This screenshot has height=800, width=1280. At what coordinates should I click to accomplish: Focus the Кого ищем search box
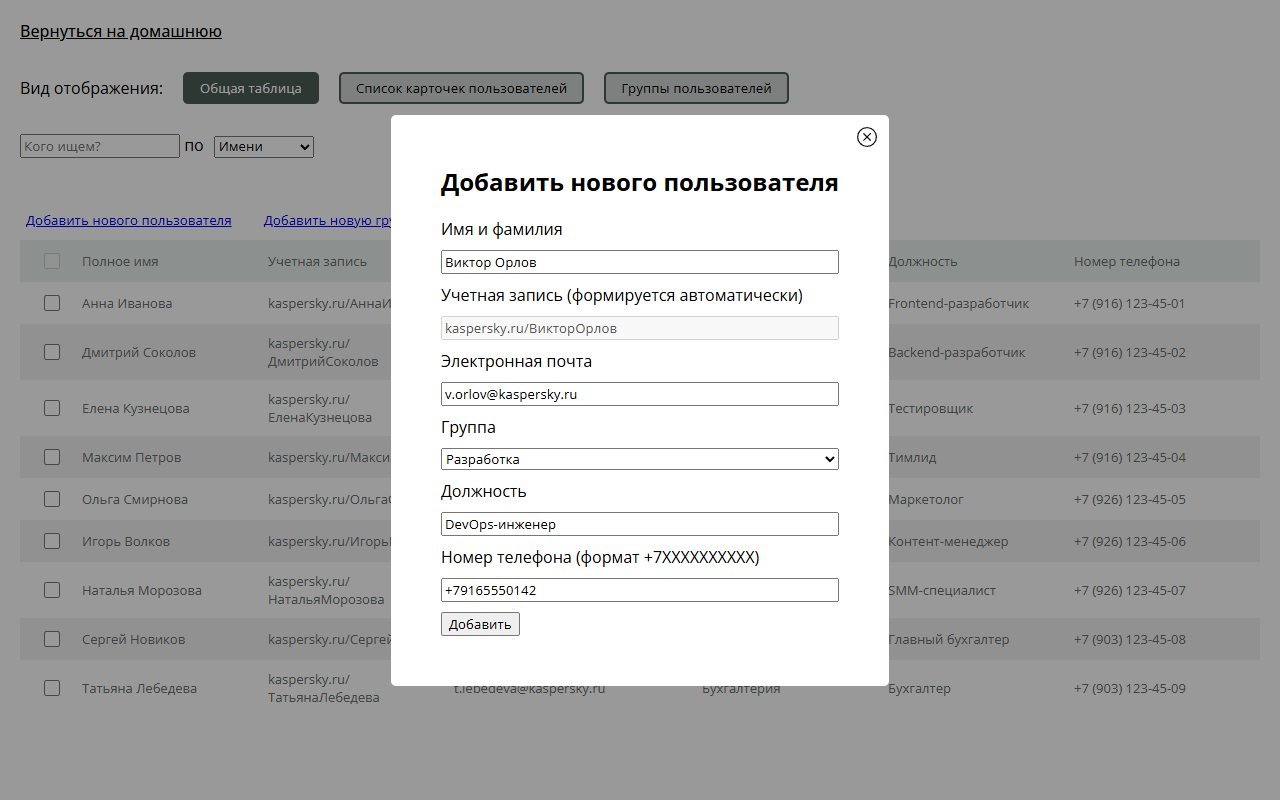pyautogui.click(x=100, y=146)
